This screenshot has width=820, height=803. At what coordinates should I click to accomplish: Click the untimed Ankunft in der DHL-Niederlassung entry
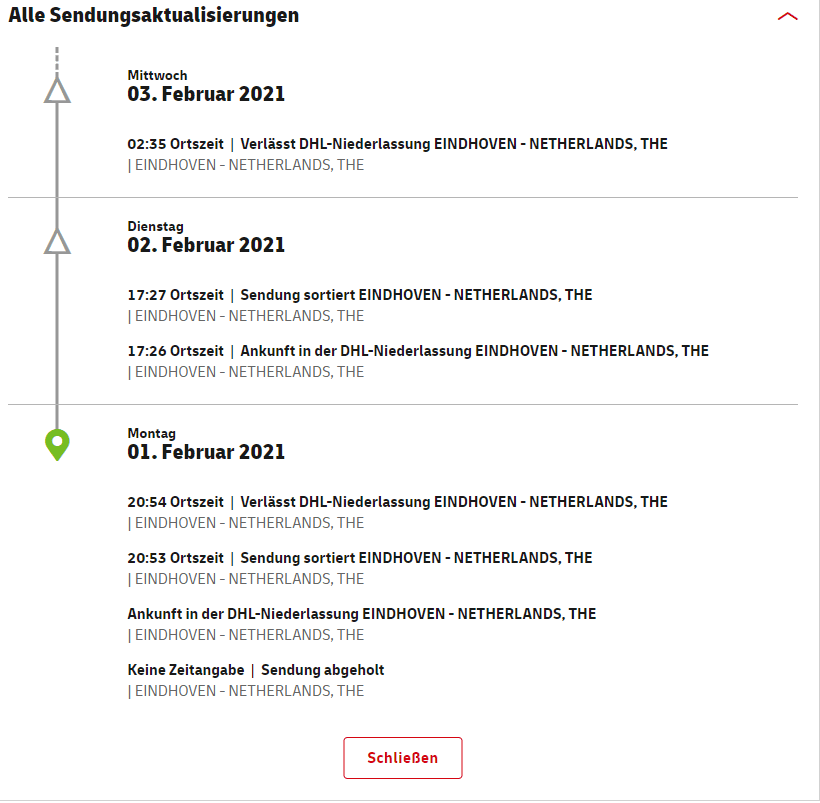362,625
